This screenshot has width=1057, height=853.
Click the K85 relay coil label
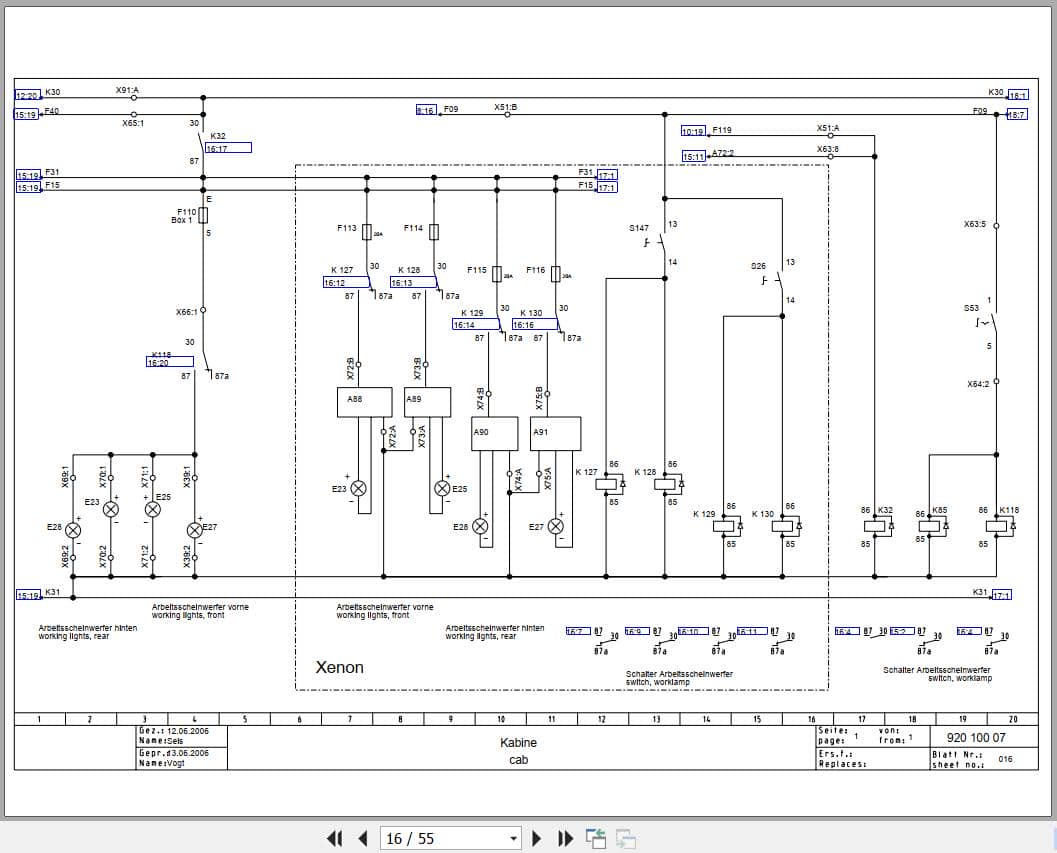[x=940, y=510]
